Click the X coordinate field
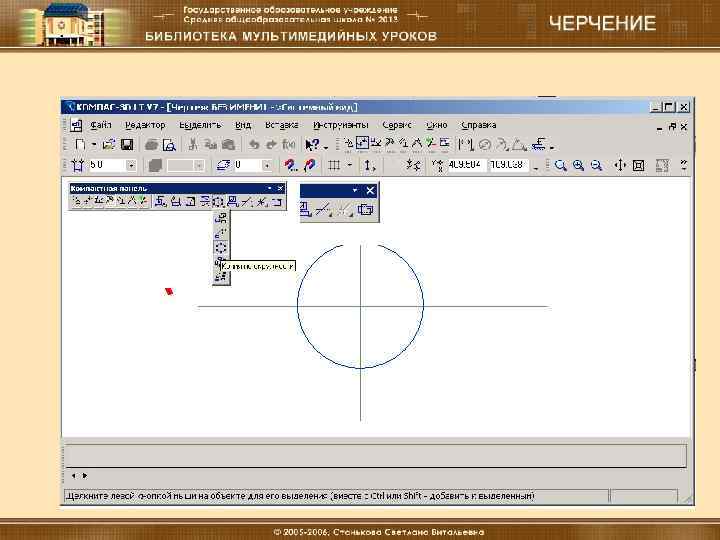Image resolution: width=720 pixels, height=540 pixels. (x=466, y=165)
